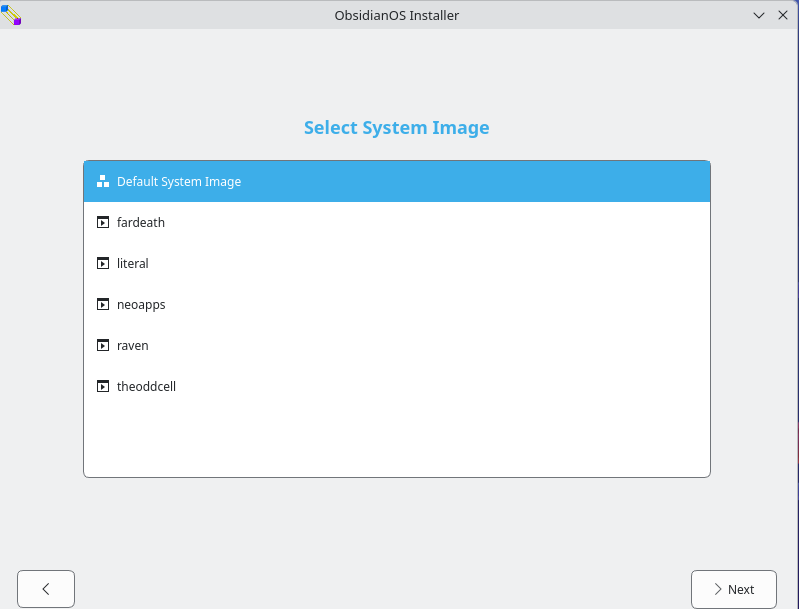Select the Default System Image entry
This screenshot has height=609, width=799.
pos(396,181)
